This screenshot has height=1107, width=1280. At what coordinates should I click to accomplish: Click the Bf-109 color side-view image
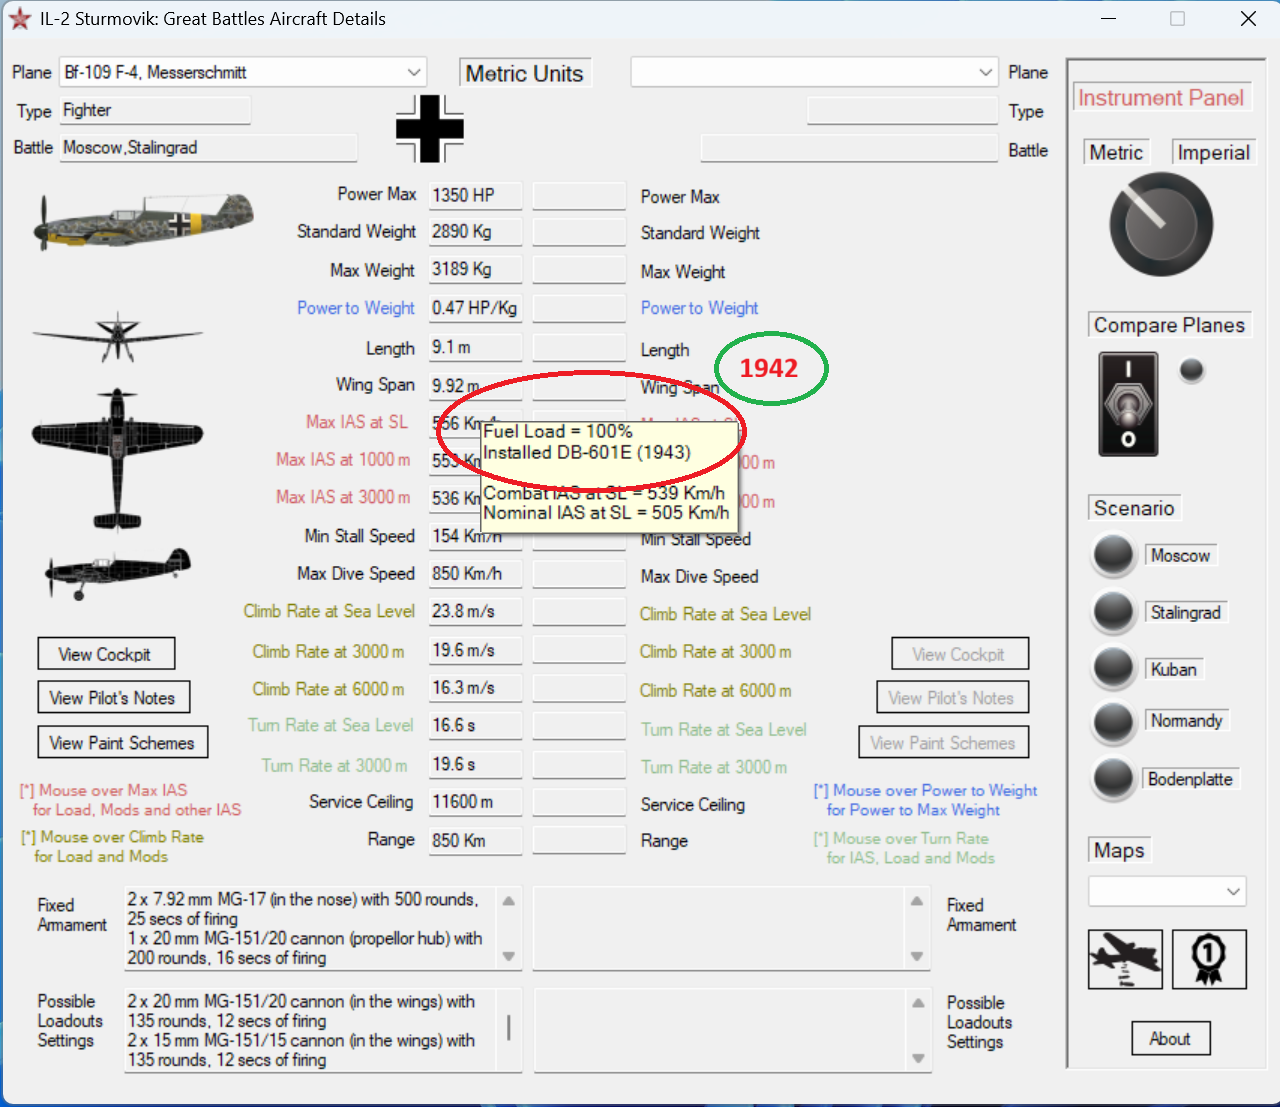(144, 221)
